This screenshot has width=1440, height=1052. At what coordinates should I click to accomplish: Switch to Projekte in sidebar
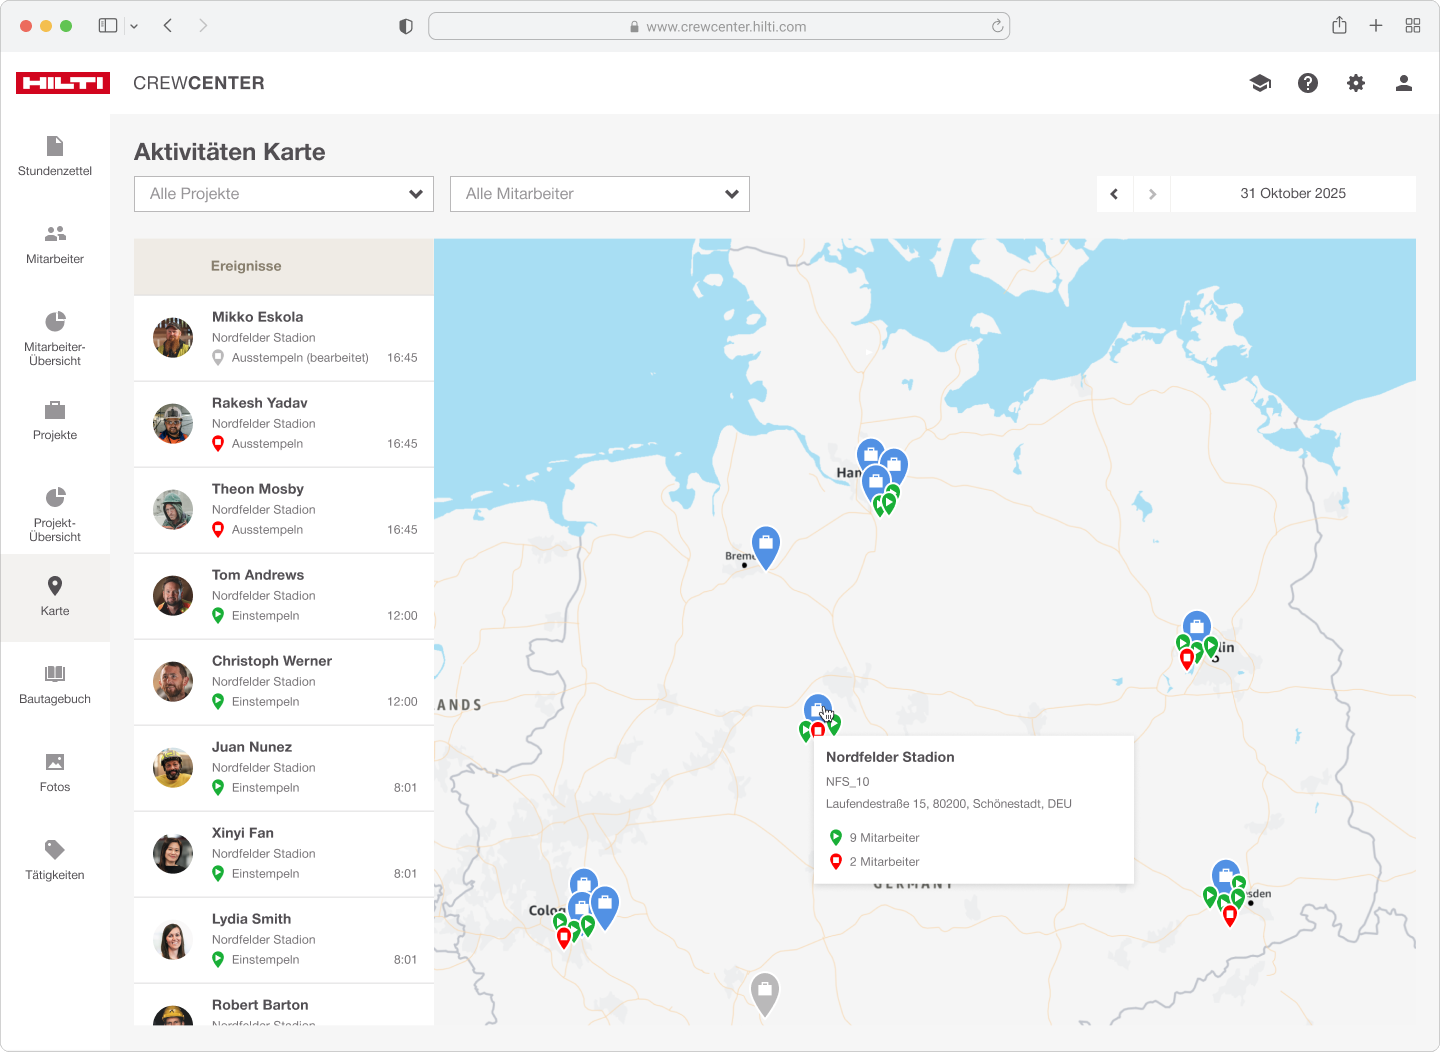tap(55, 421)
